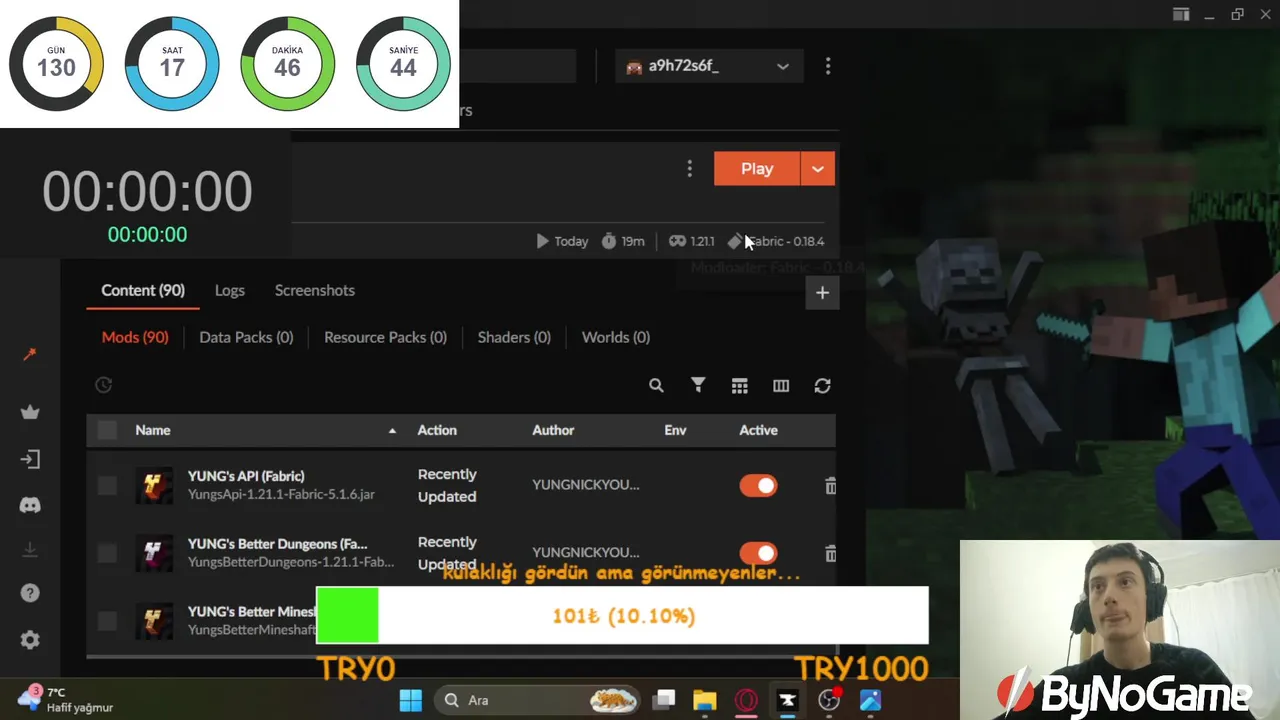
Task: Delete YUNG's API (Fabric) with trash icon
Action: coord(830,486)
